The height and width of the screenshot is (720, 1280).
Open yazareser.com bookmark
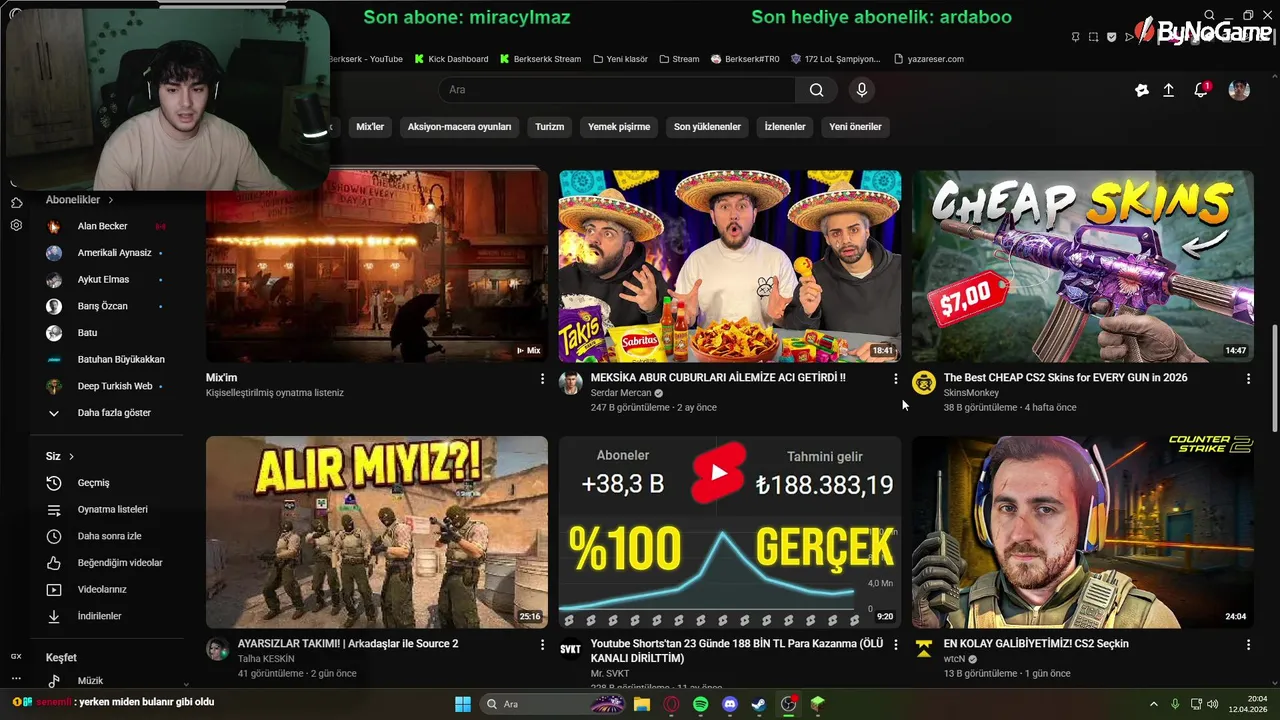point(929,59)
